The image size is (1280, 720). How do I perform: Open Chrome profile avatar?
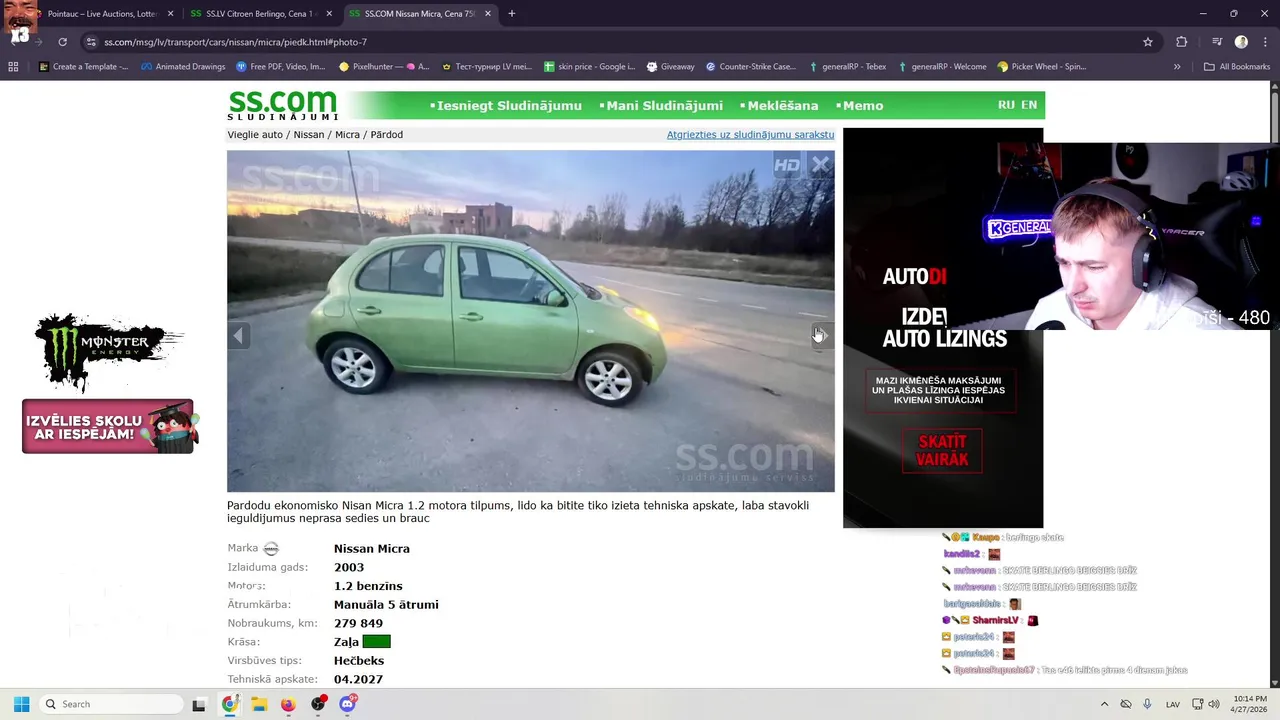coord(1241,42)
